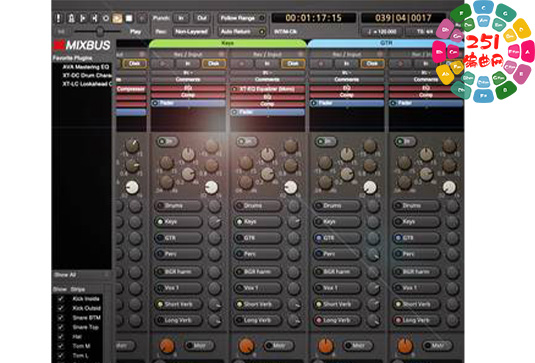Image resolution: width=535 pixels, height=363 pixels.
Task: Click the panic exclamation-mark icon in the transport bar
Action: click(59, 18)
